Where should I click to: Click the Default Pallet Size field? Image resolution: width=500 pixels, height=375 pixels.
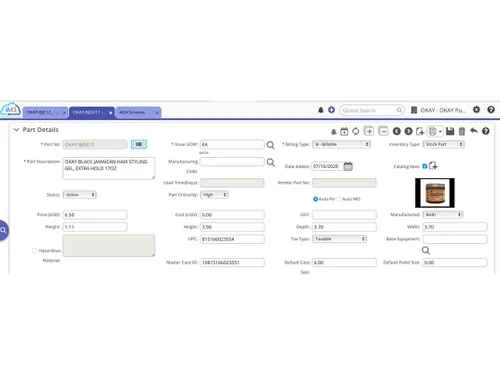click(x=455, y=263)
